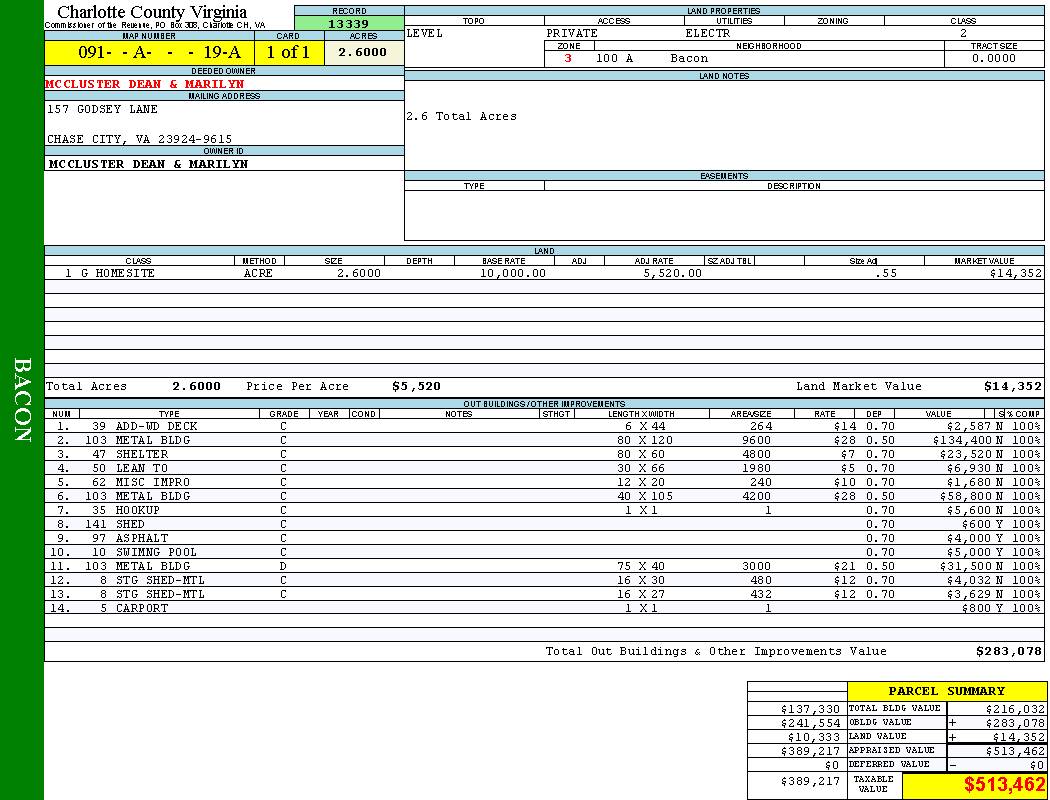The width and height of the screenshot is (1050, 800).
Task: Click the yellow PARCEL SUMMARY header
Action: pos(946,691)
